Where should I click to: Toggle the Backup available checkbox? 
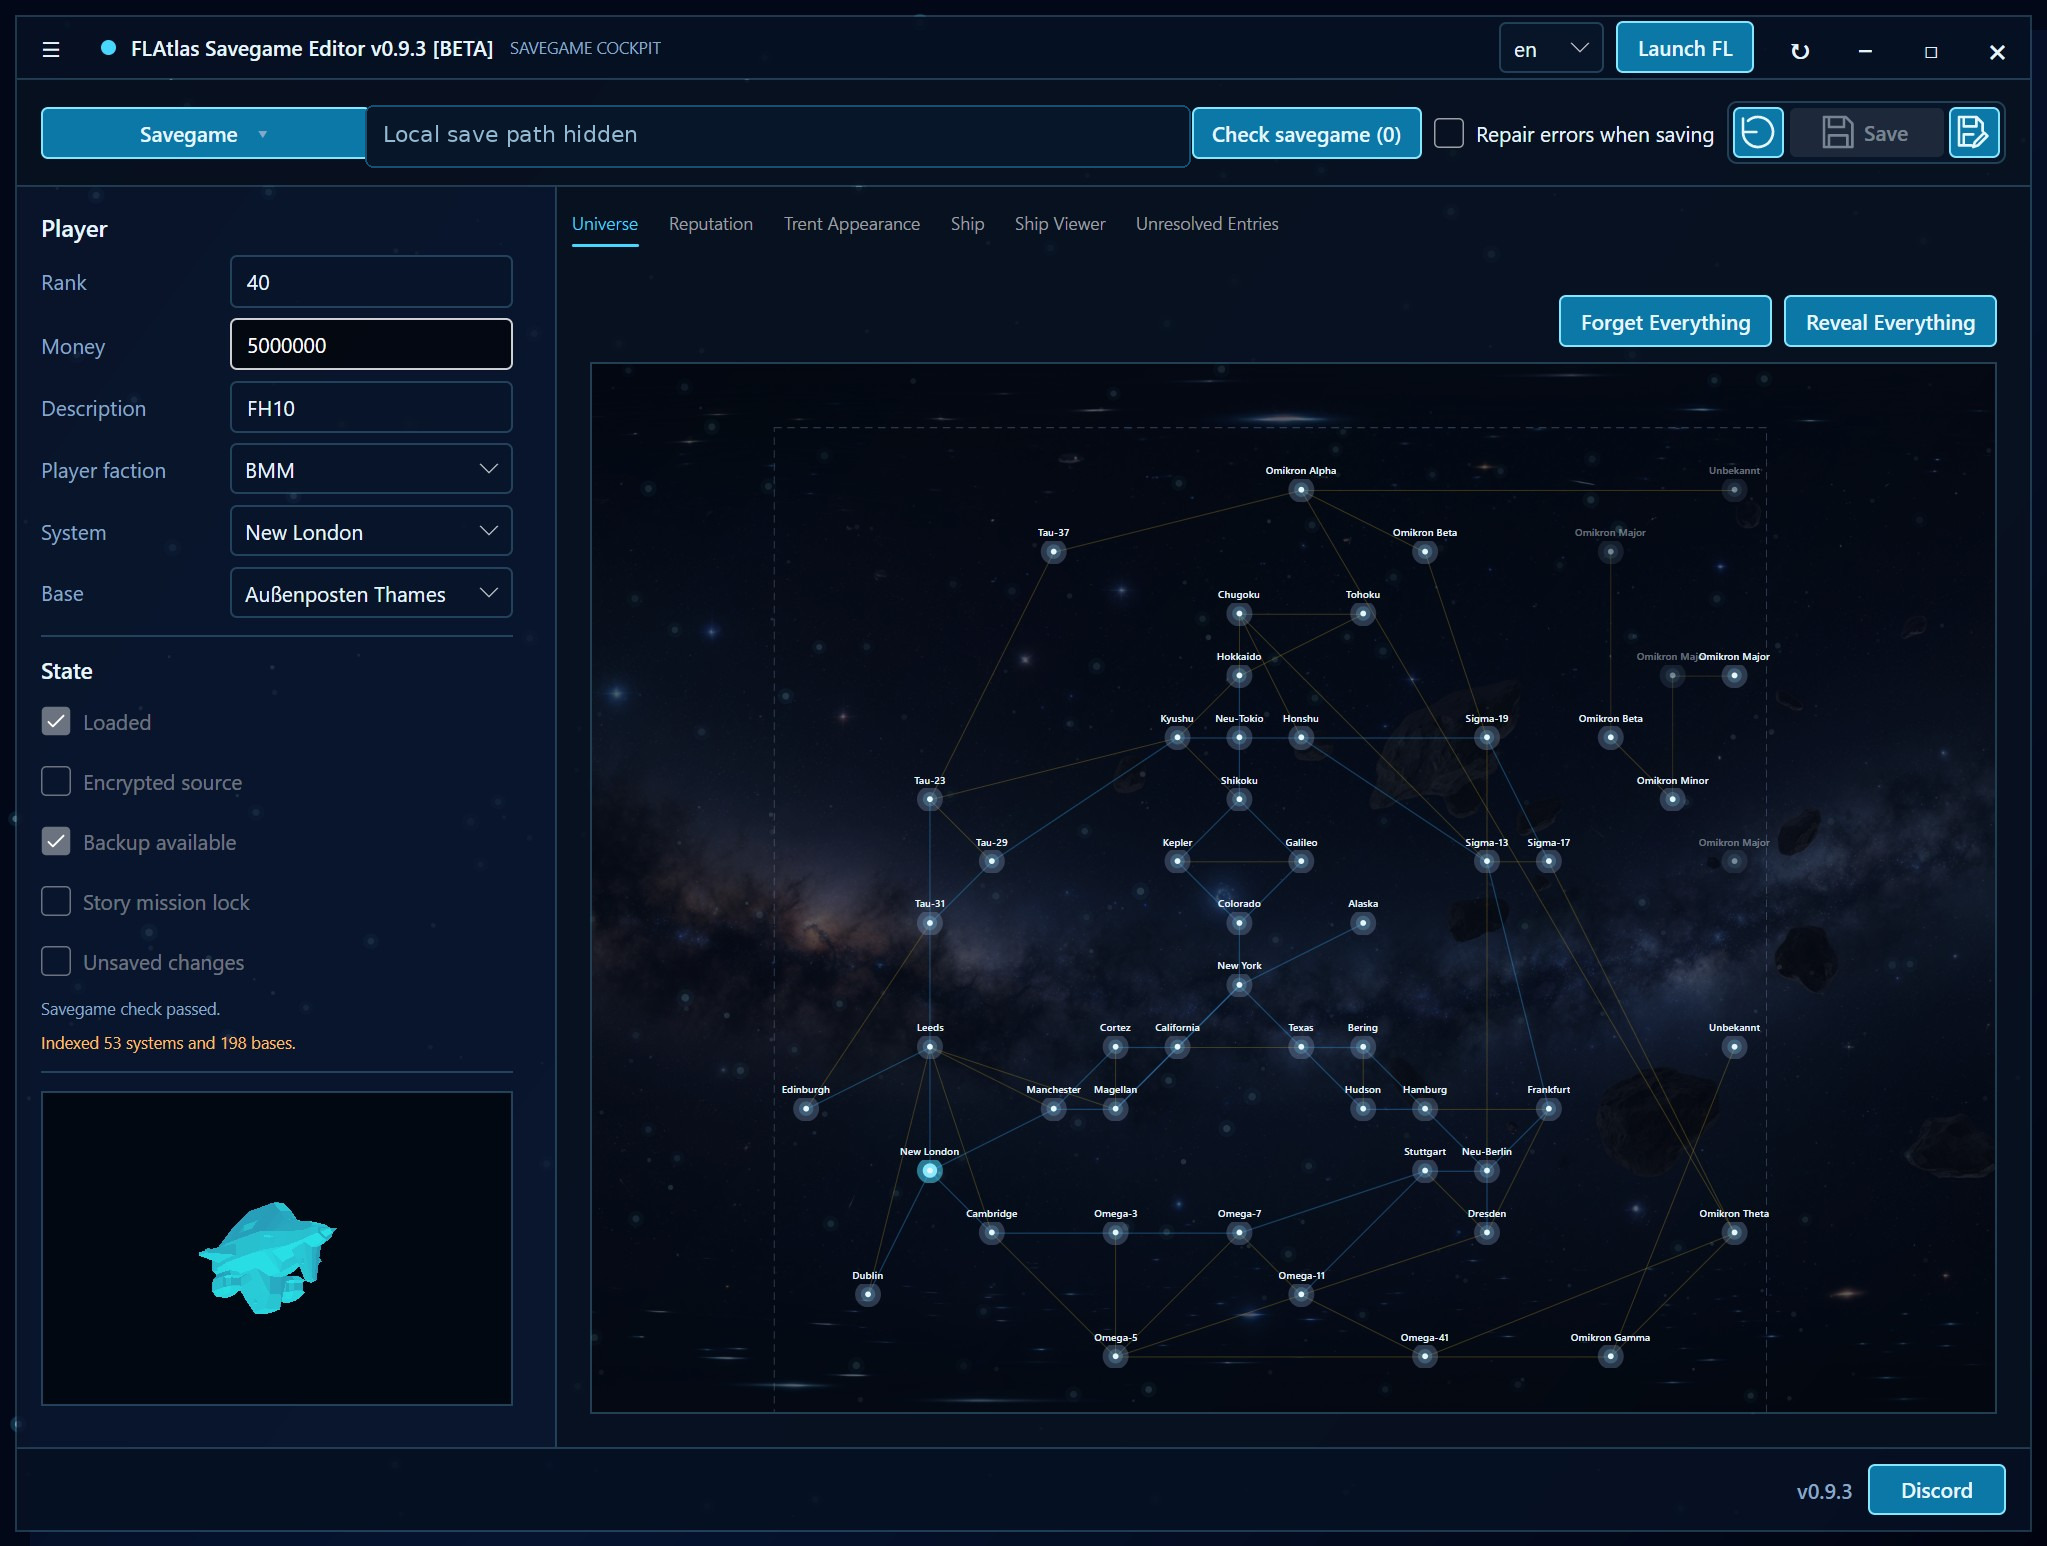pyautogui.click(x=56, y=841)
